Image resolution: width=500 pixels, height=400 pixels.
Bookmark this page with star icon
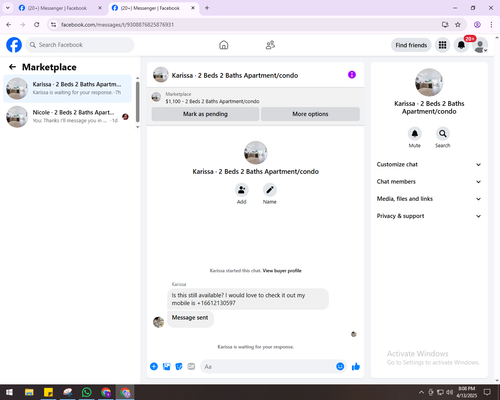[458, 25]
